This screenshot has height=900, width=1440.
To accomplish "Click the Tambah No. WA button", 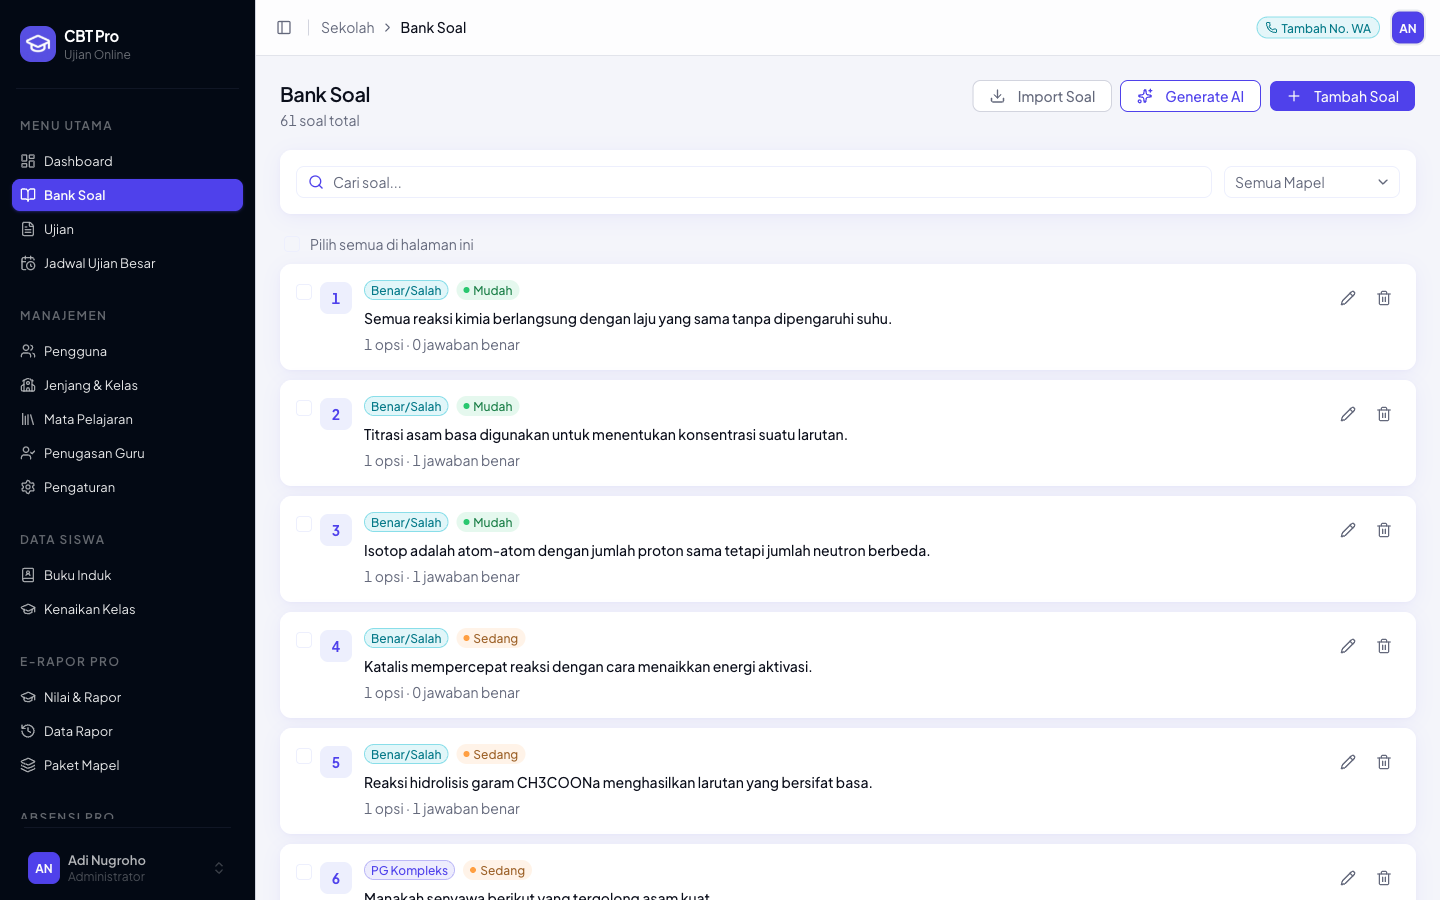I will pos(1318,28).
